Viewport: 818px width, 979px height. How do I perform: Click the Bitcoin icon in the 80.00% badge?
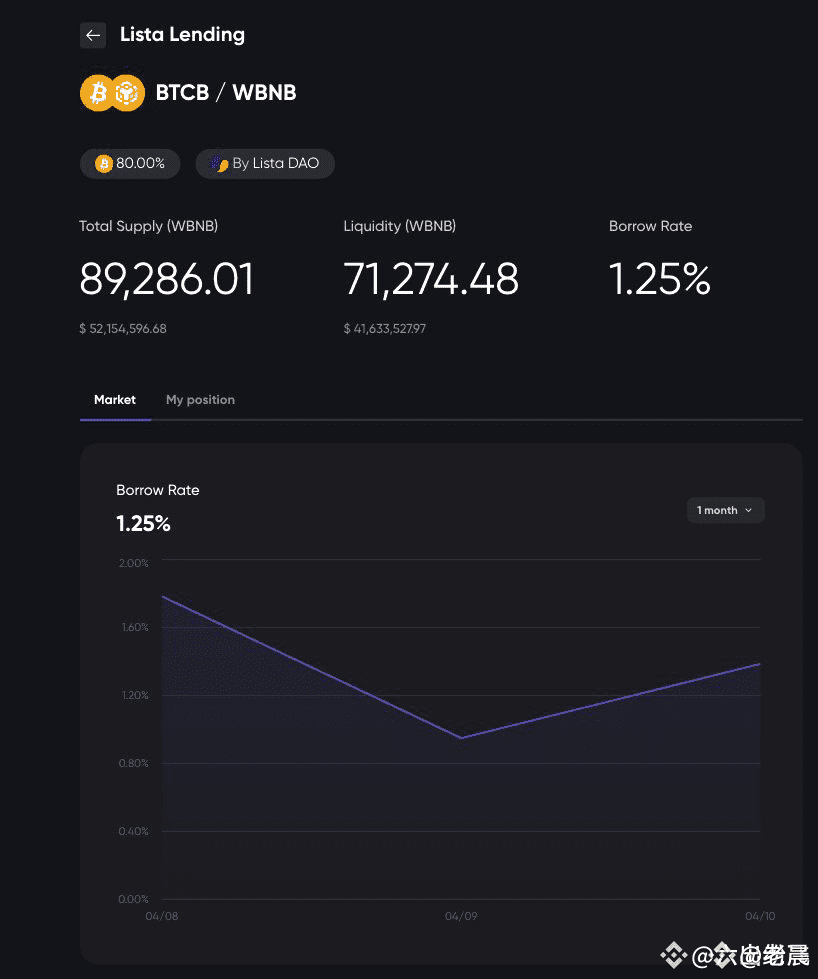tap(103, 163)
